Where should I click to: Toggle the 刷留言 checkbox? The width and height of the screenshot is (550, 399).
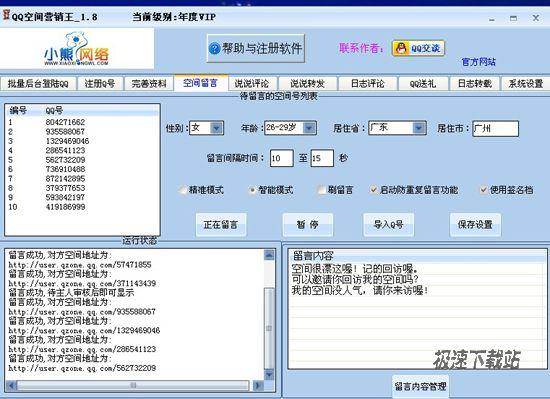(321, 190)
